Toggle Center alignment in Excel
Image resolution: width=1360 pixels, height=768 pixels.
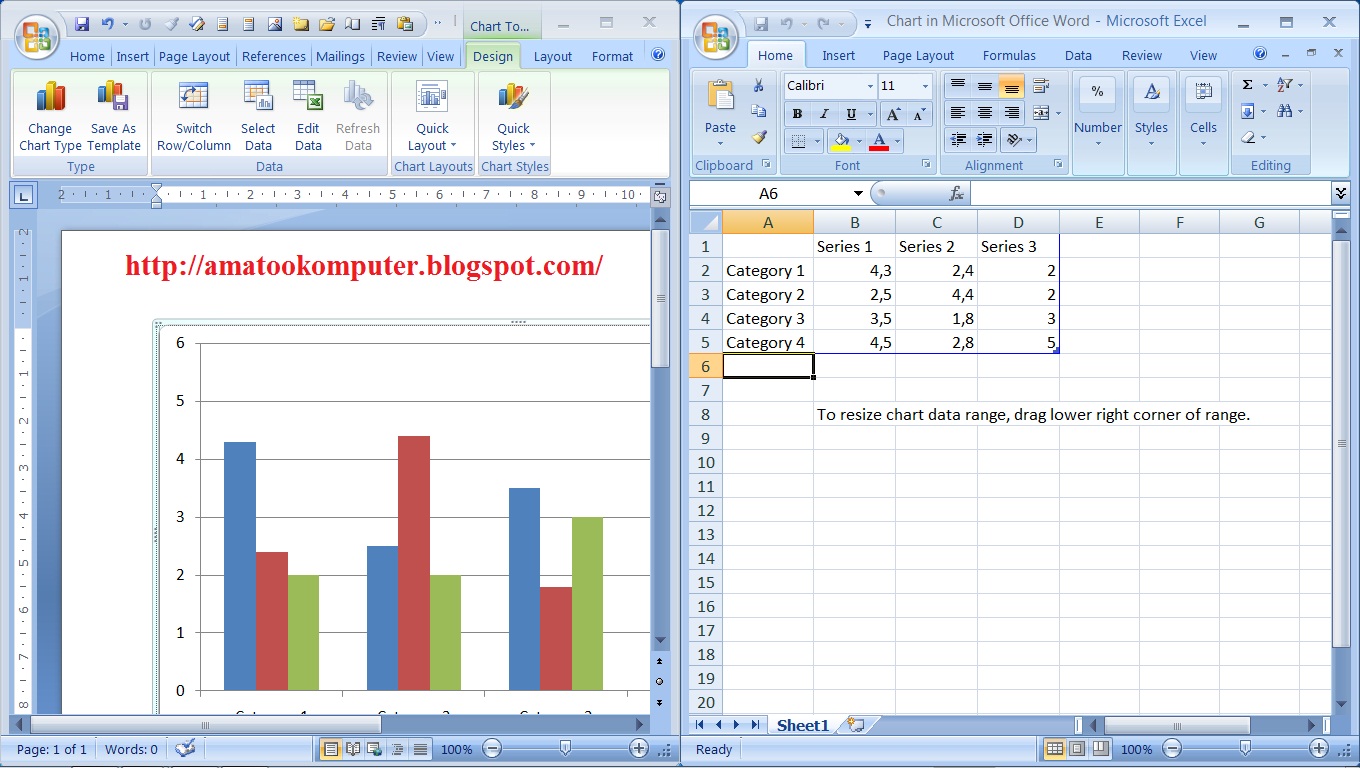[x=985, y=113]
